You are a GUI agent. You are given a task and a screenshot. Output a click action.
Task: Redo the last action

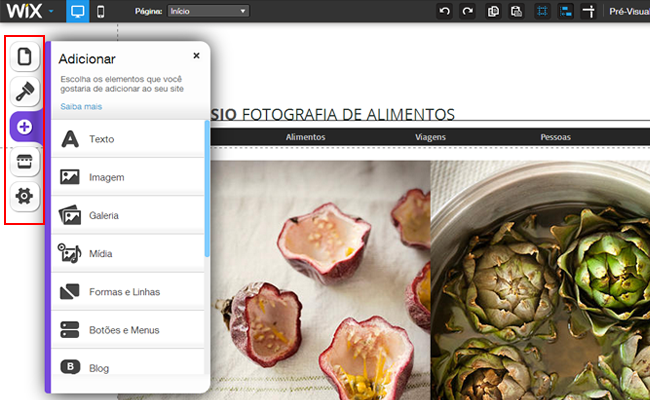468,11
